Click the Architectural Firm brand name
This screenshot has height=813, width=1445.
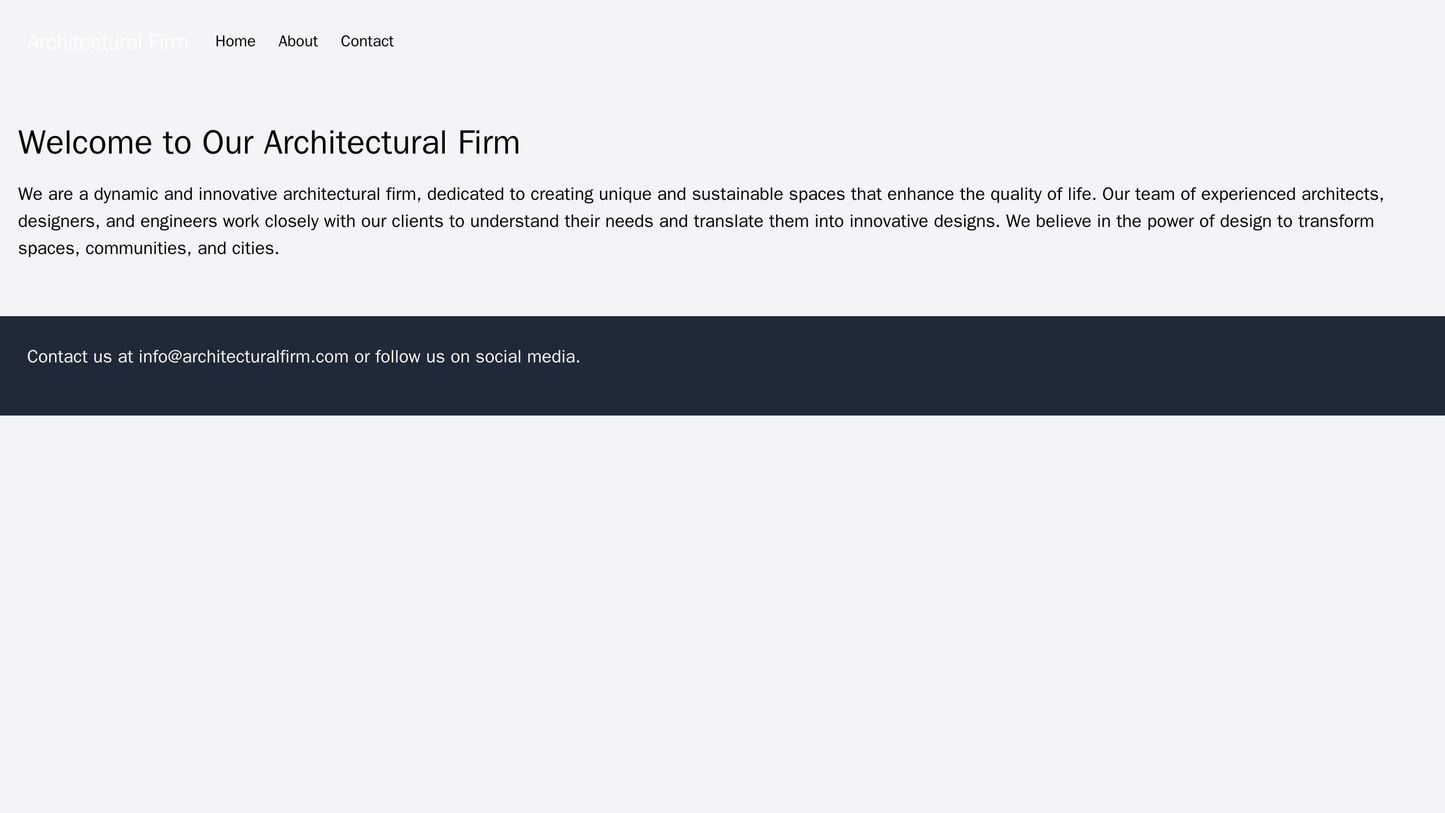coord(108,41)
